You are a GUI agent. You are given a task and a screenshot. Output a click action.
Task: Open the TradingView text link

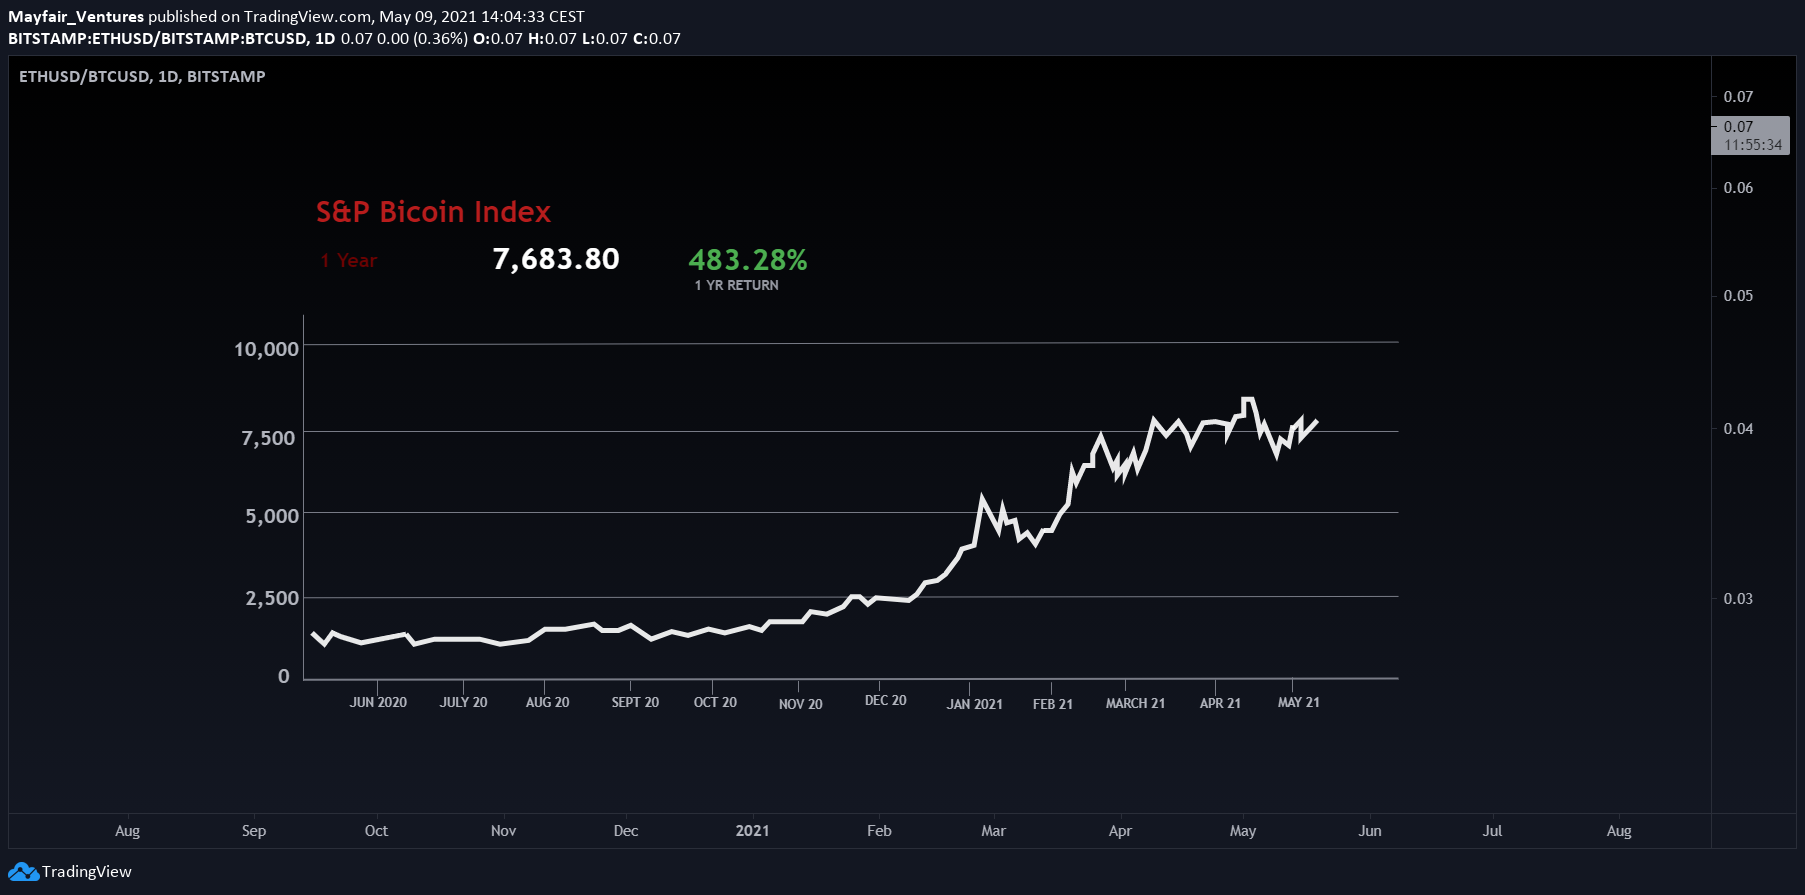[x=87, y=872]
